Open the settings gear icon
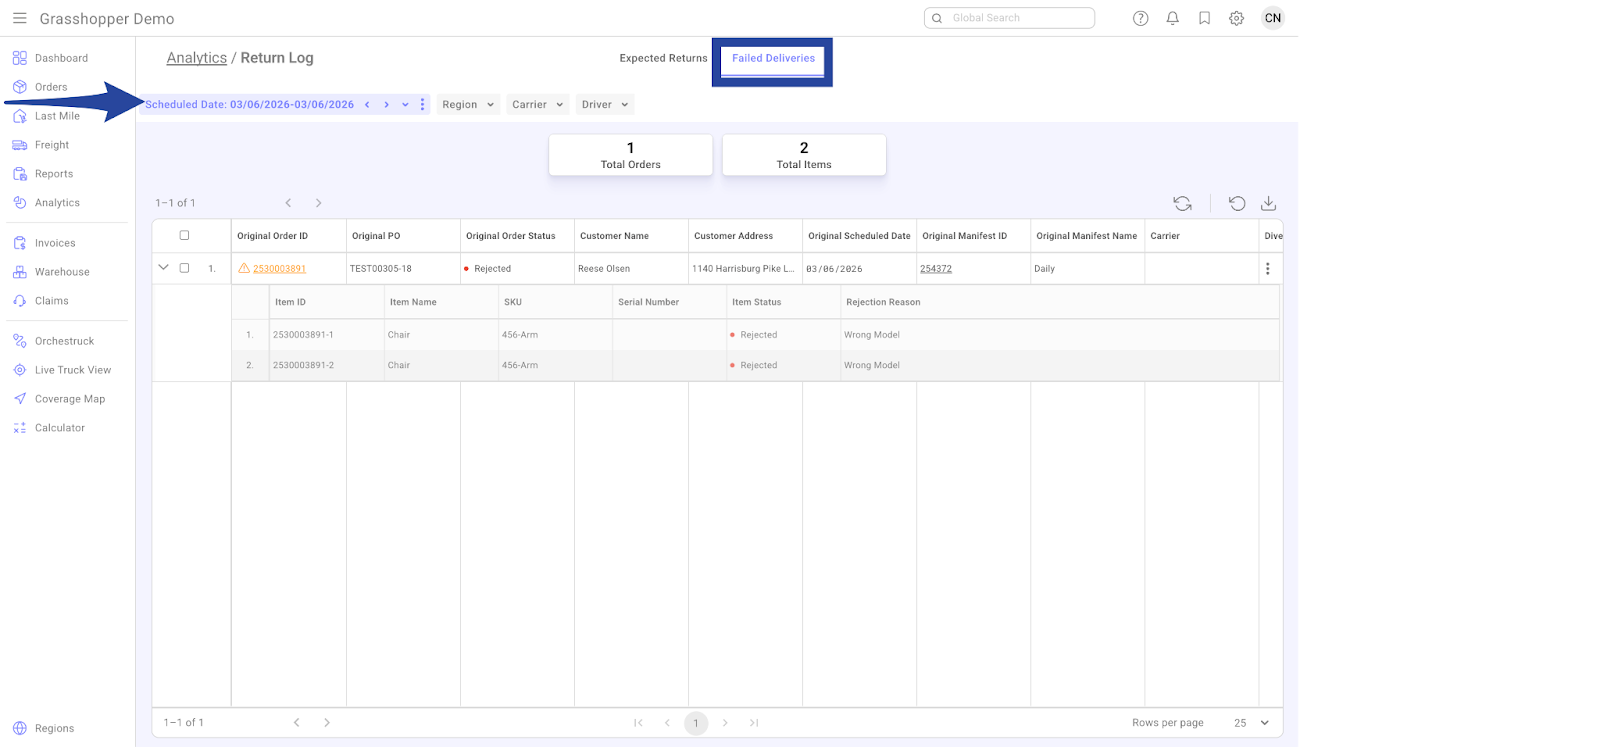Screen dimensions: 1600x747 tap(1236, 18)
